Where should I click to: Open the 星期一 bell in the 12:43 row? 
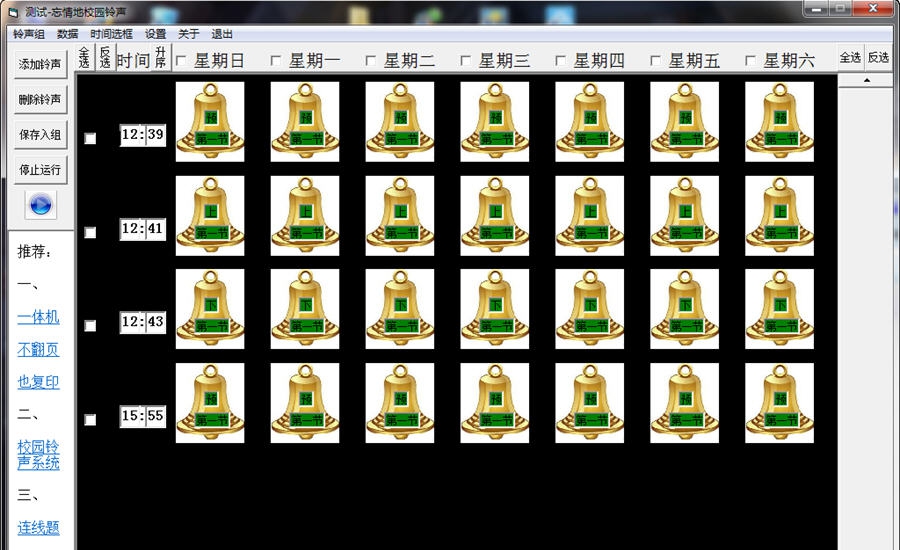click(x=305, y=309)
